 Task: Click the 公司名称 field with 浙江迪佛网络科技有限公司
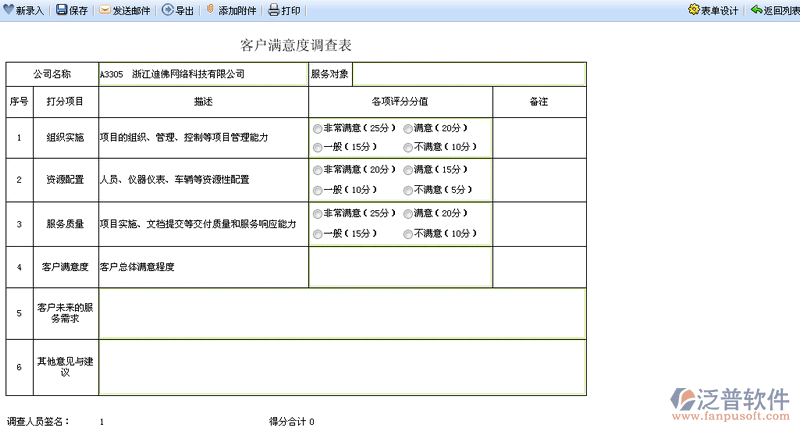pyautogui.click(x=202, y=75)
